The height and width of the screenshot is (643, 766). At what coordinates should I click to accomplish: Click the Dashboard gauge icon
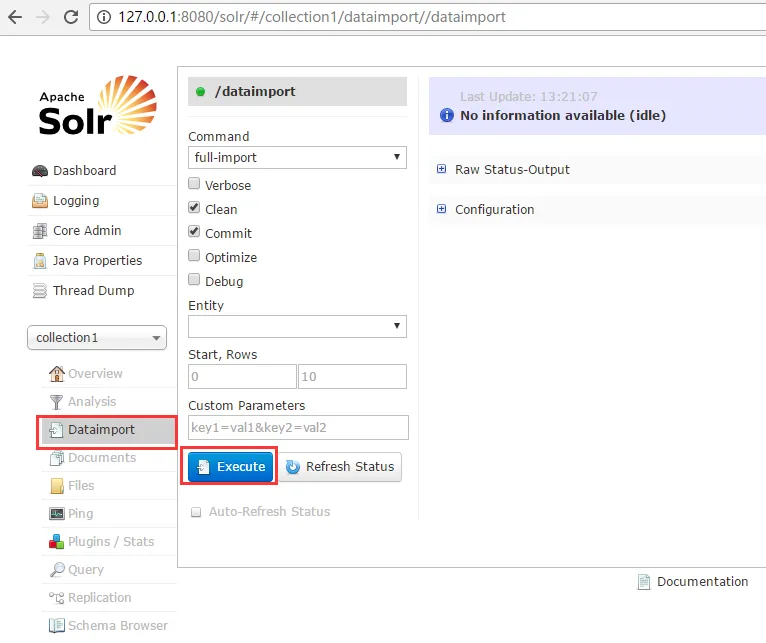tap(40, 171)
